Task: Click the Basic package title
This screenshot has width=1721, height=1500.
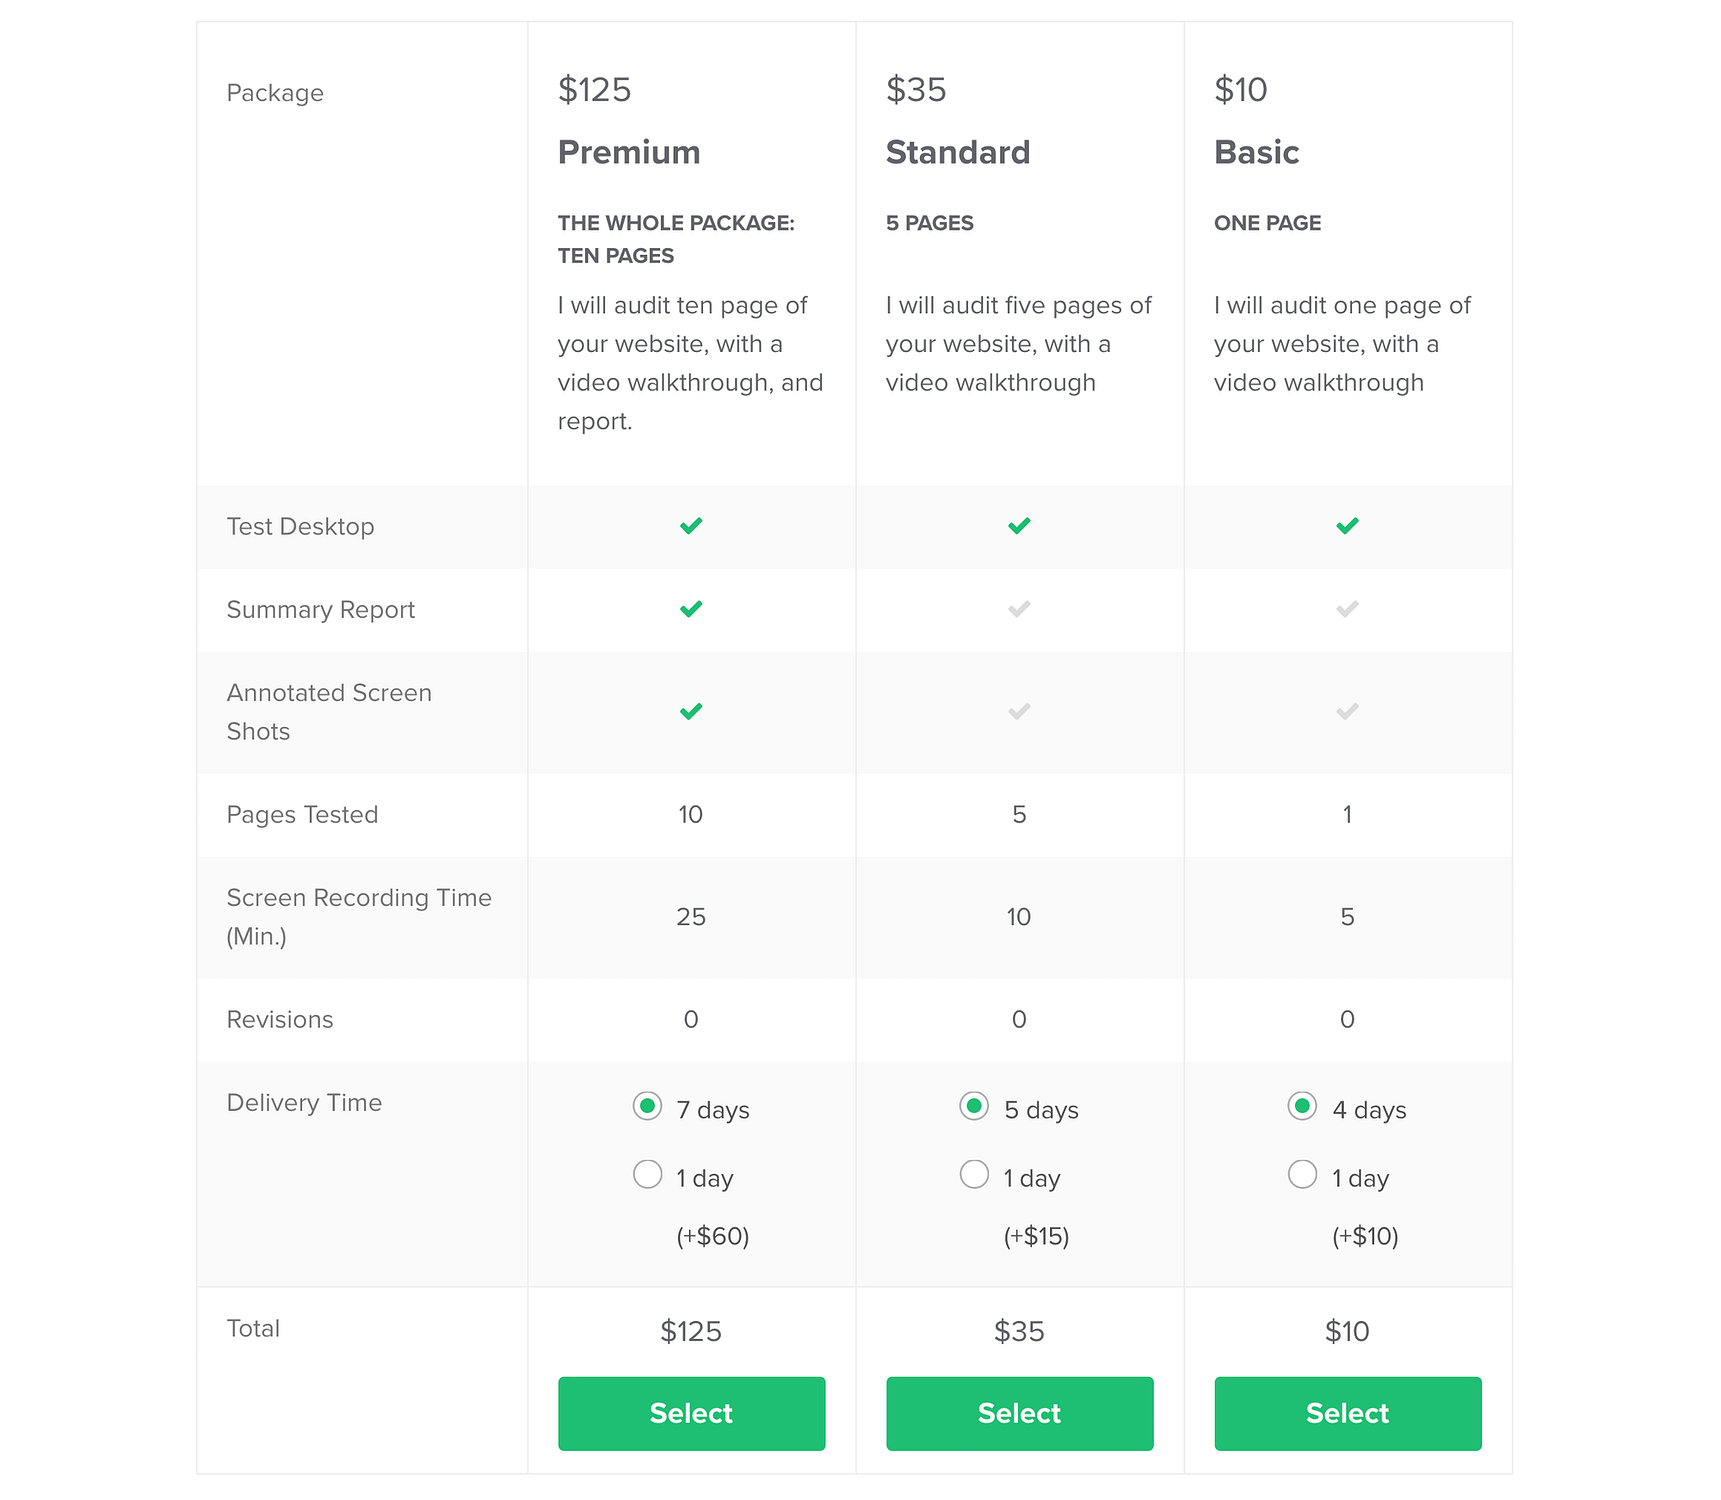Action: point(1256,152)
